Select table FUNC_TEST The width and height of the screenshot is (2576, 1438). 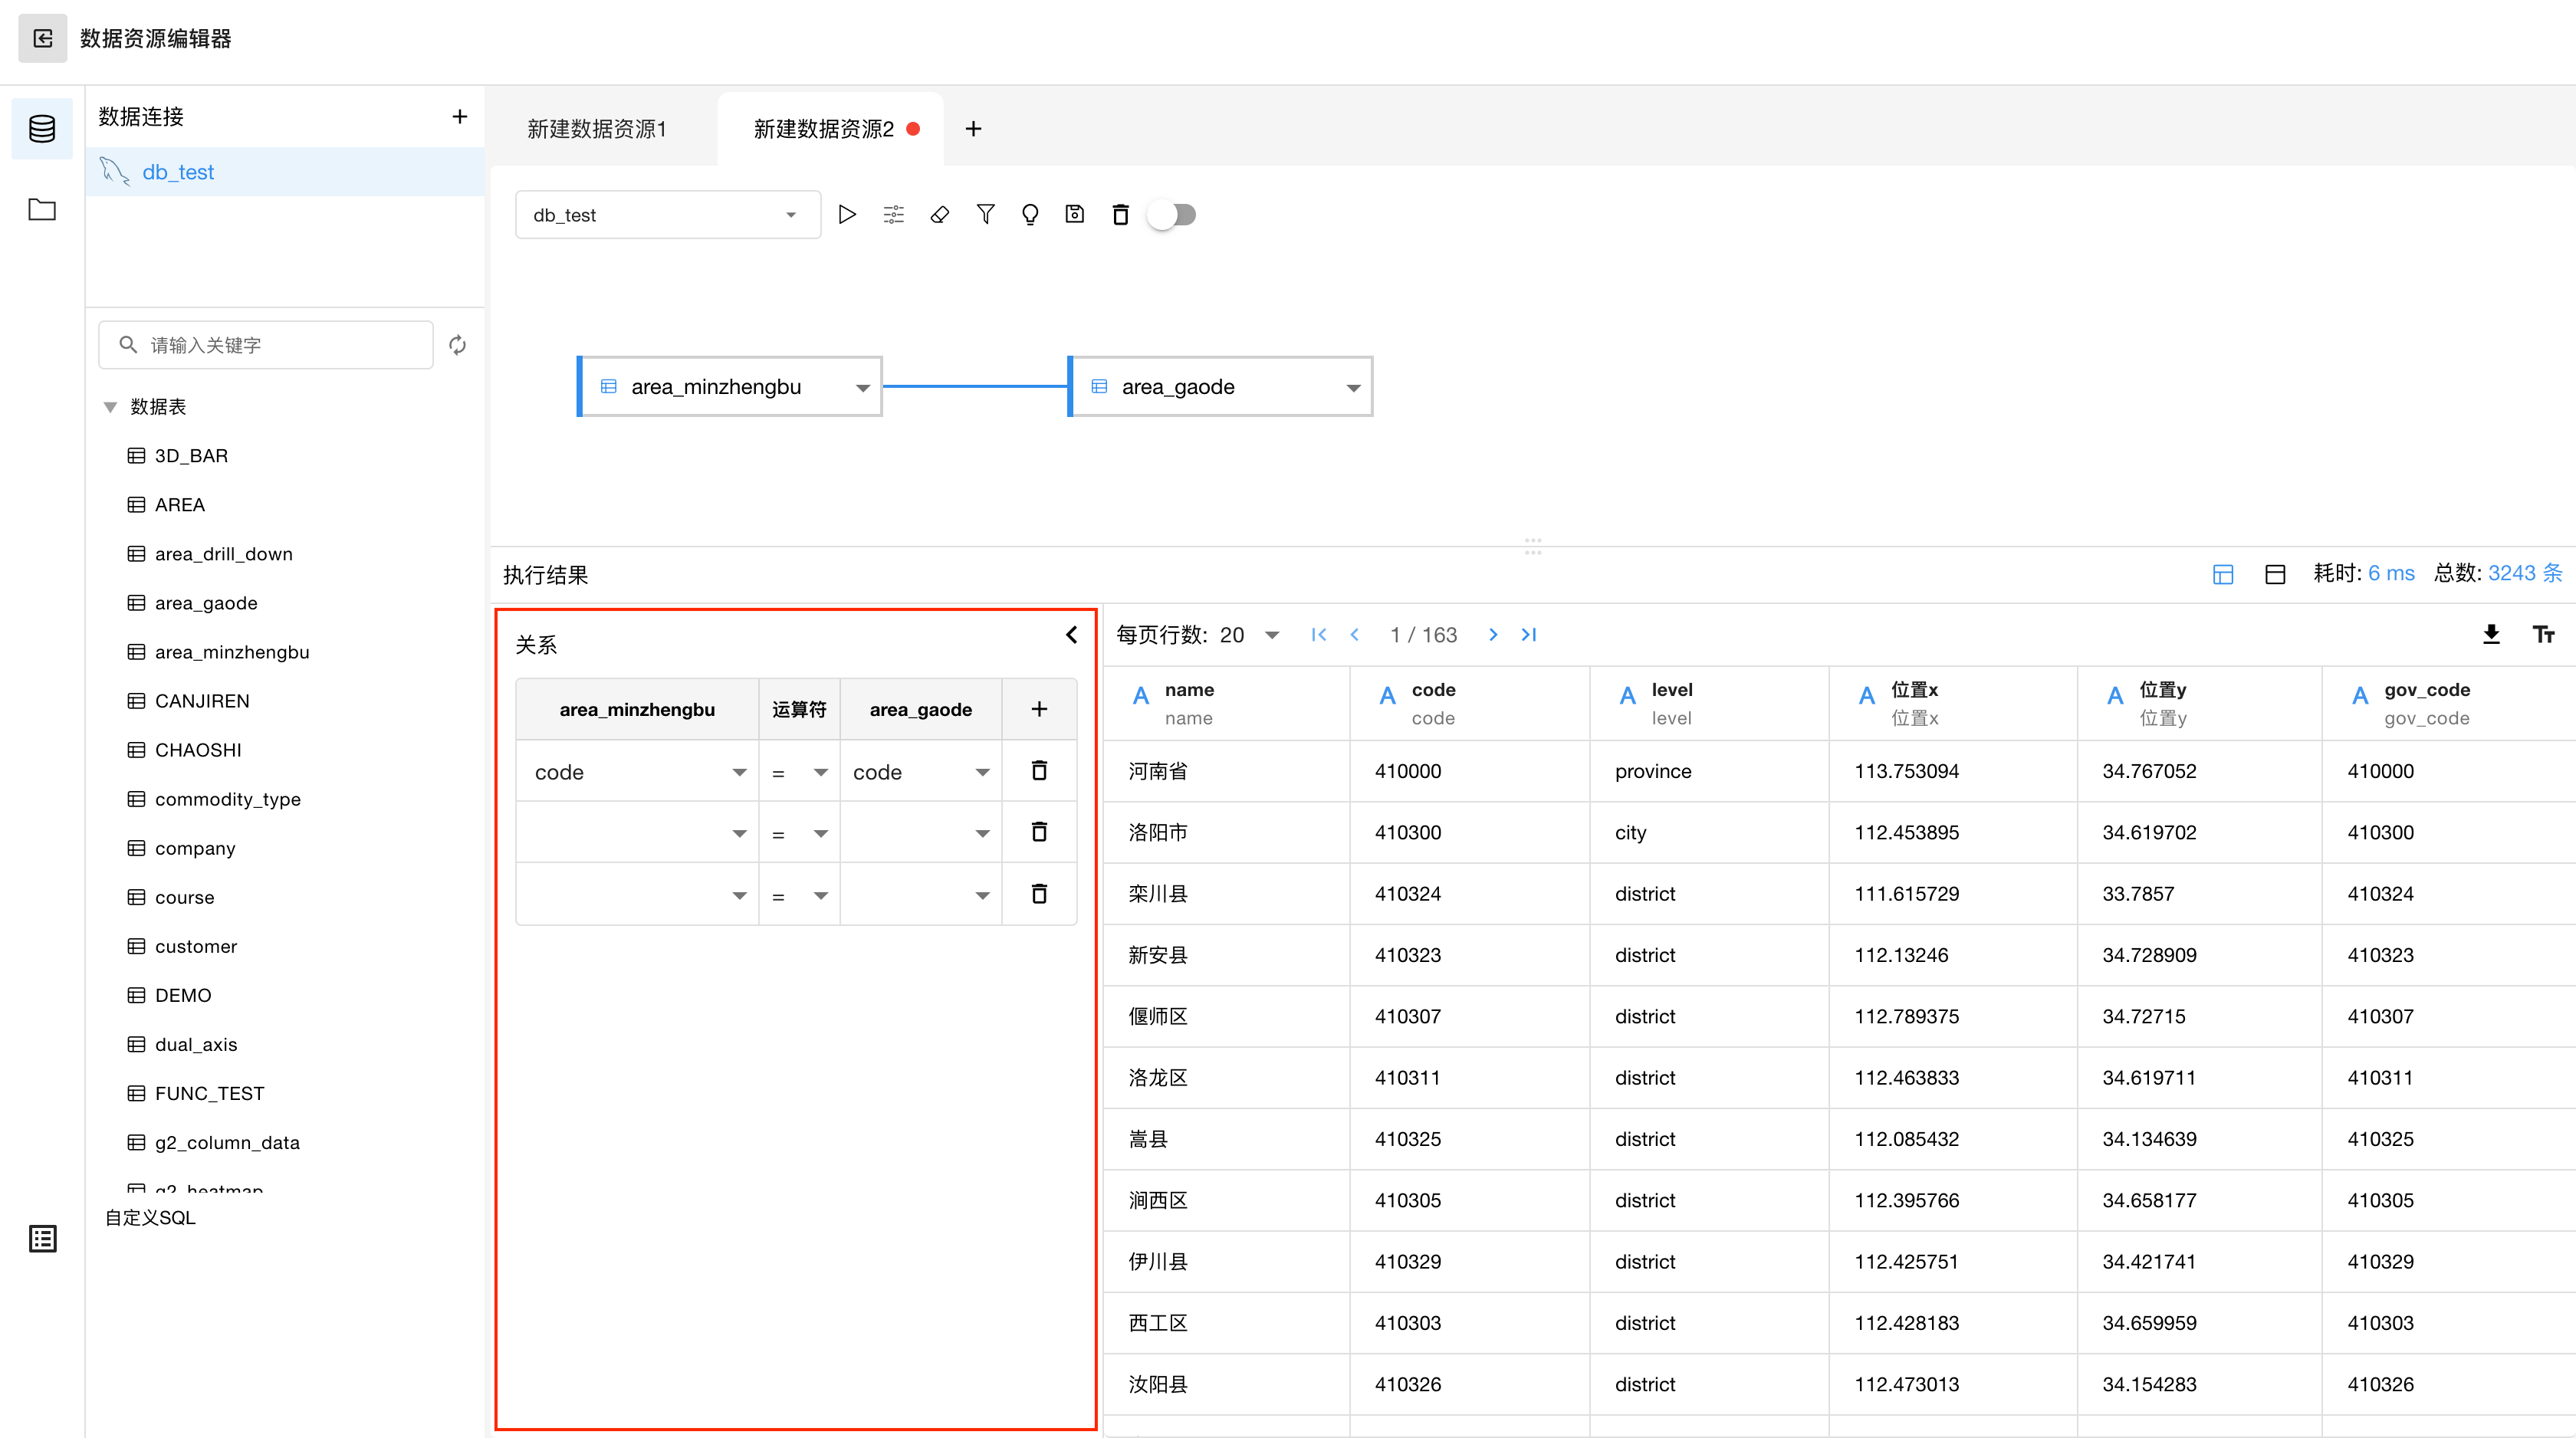coord(209,1093)
